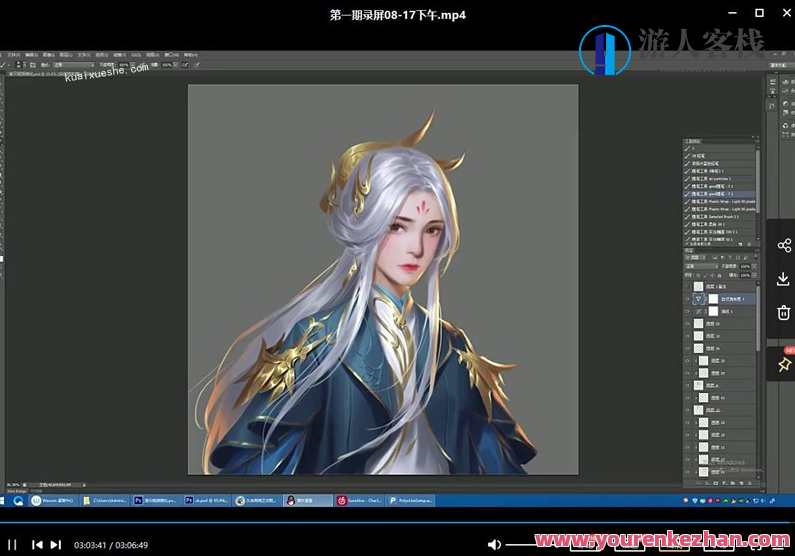Open the first menu in Photoshop menu bar
Viewport: 795px width, 556px height.
(14, 55)
